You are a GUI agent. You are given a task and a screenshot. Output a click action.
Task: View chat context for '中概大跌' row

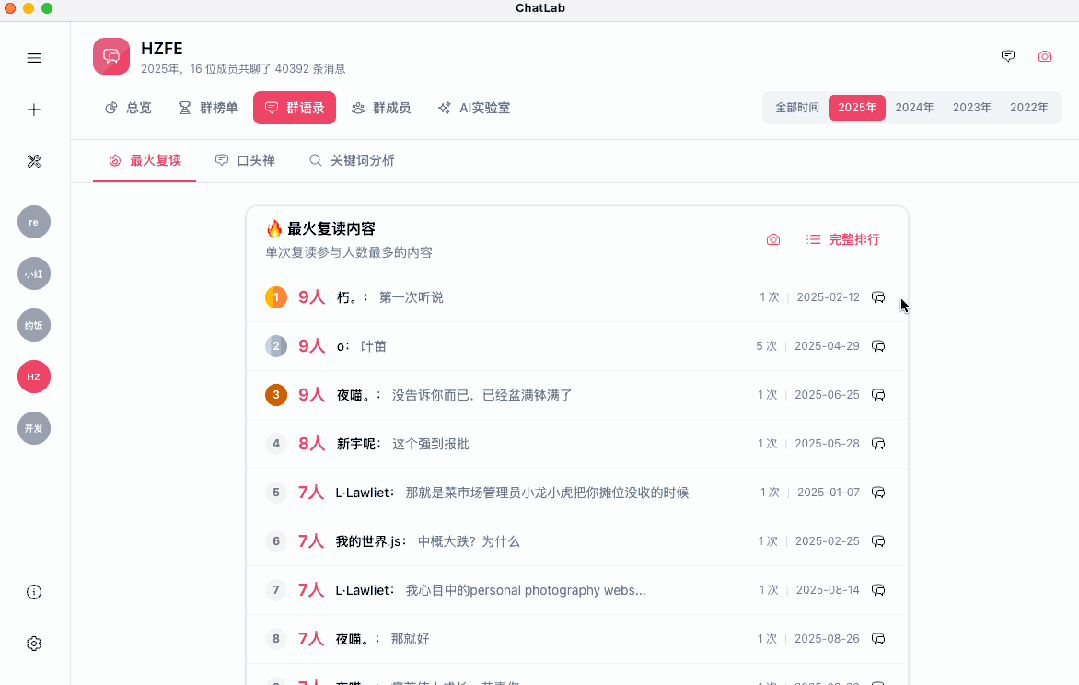click(878, 541)
